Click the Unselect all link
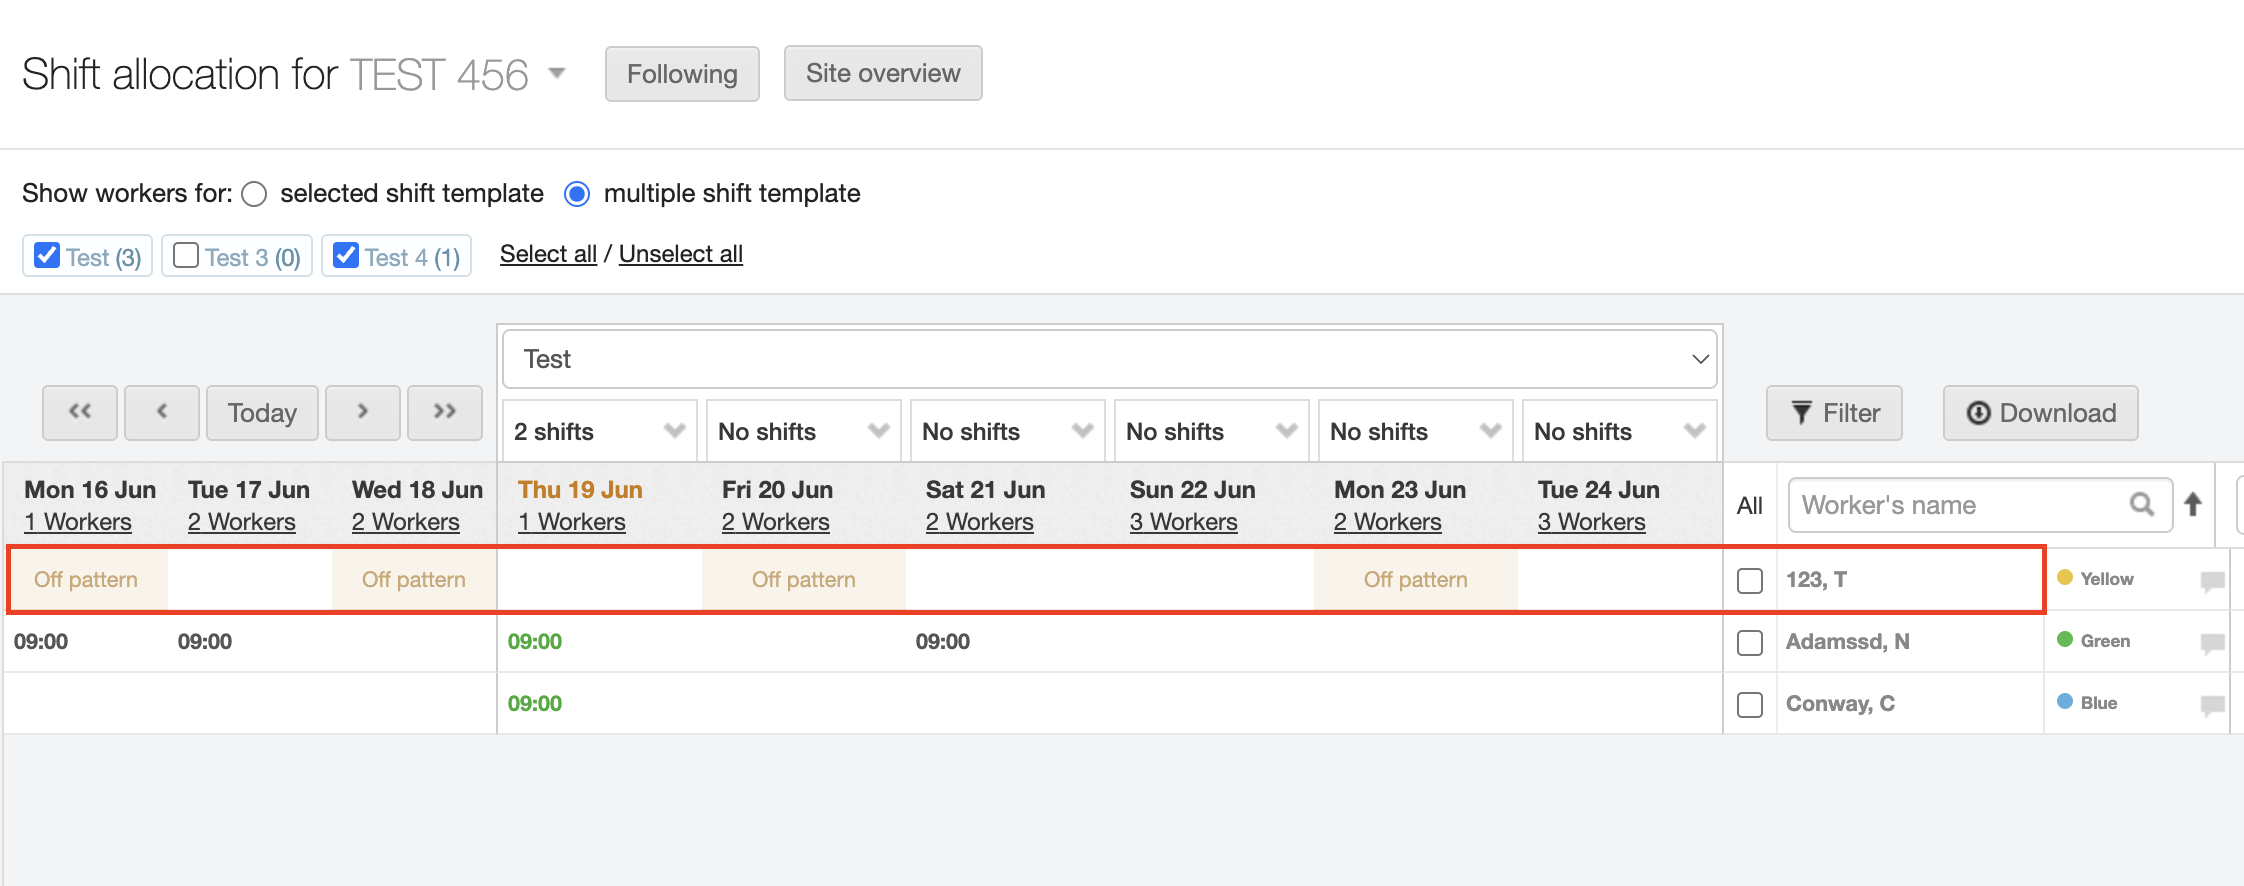The height and width of the screenshot is (886, 2244). point(680,254)
